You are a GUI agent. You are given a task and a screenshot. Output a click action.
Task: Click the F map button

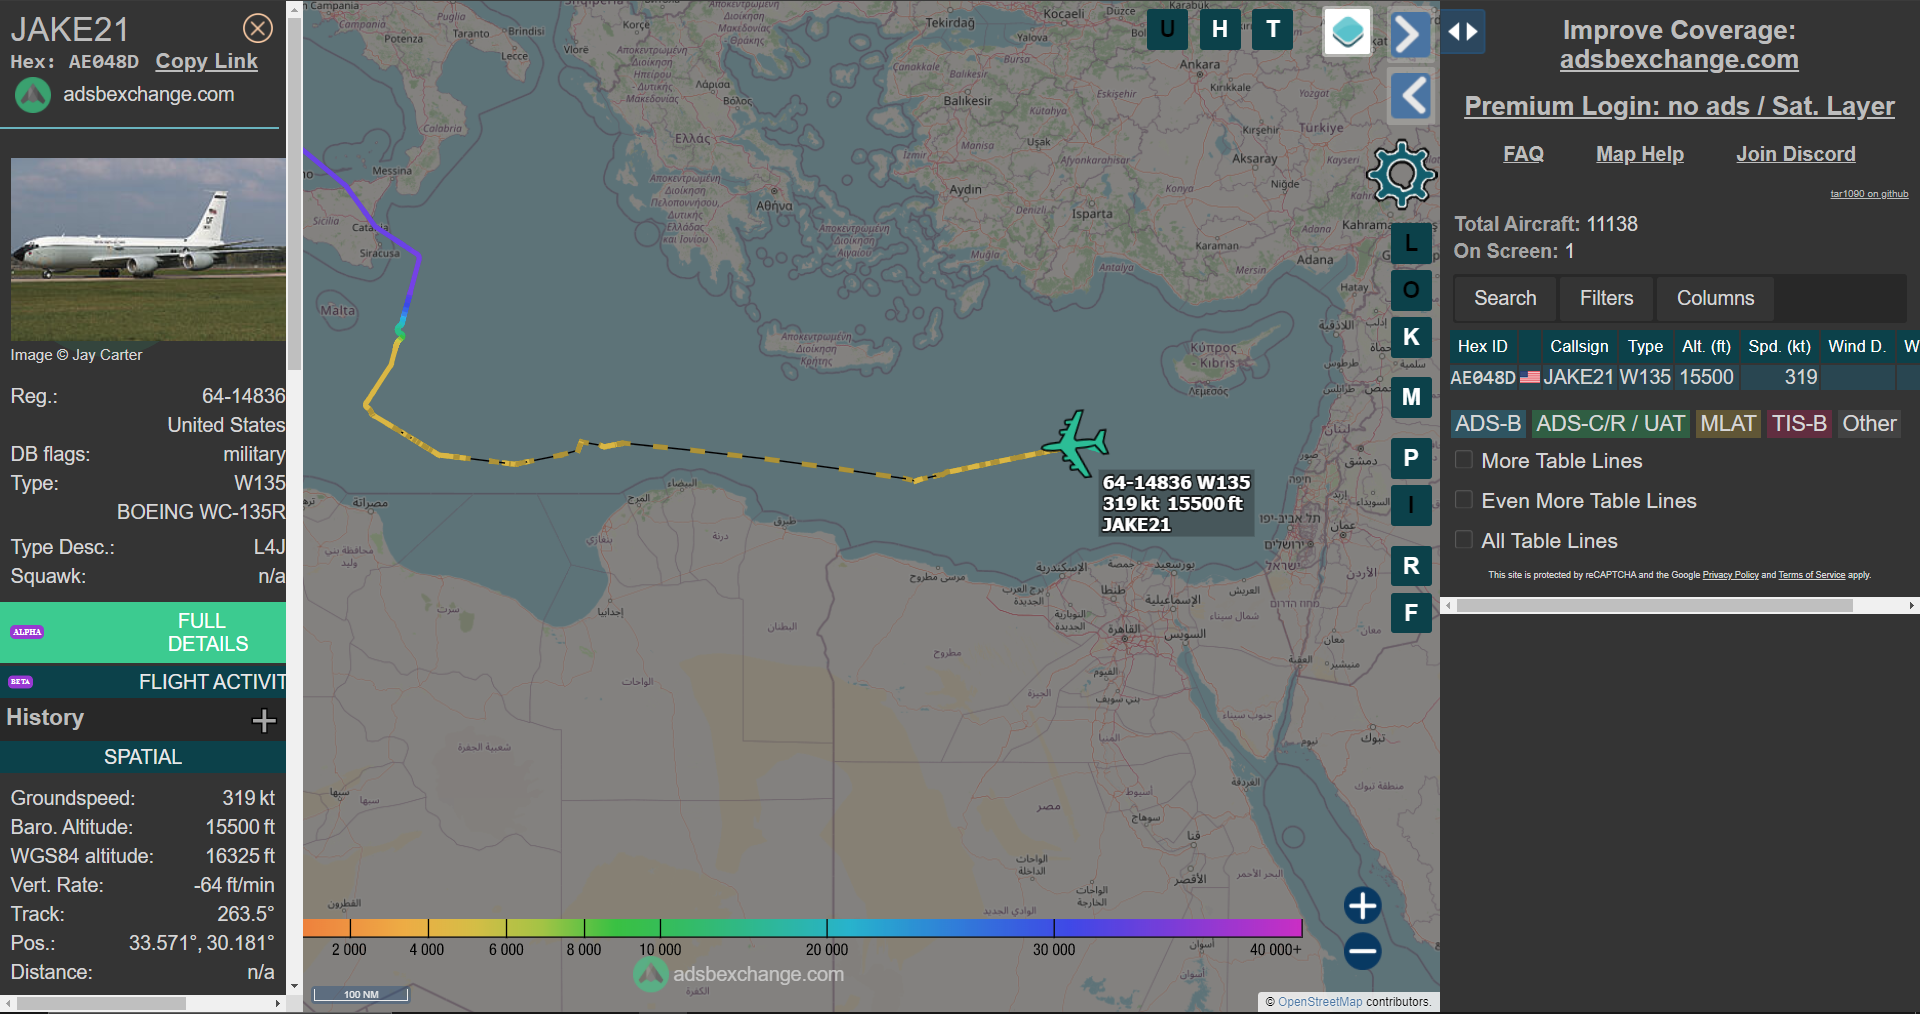tap(1411, 613)
